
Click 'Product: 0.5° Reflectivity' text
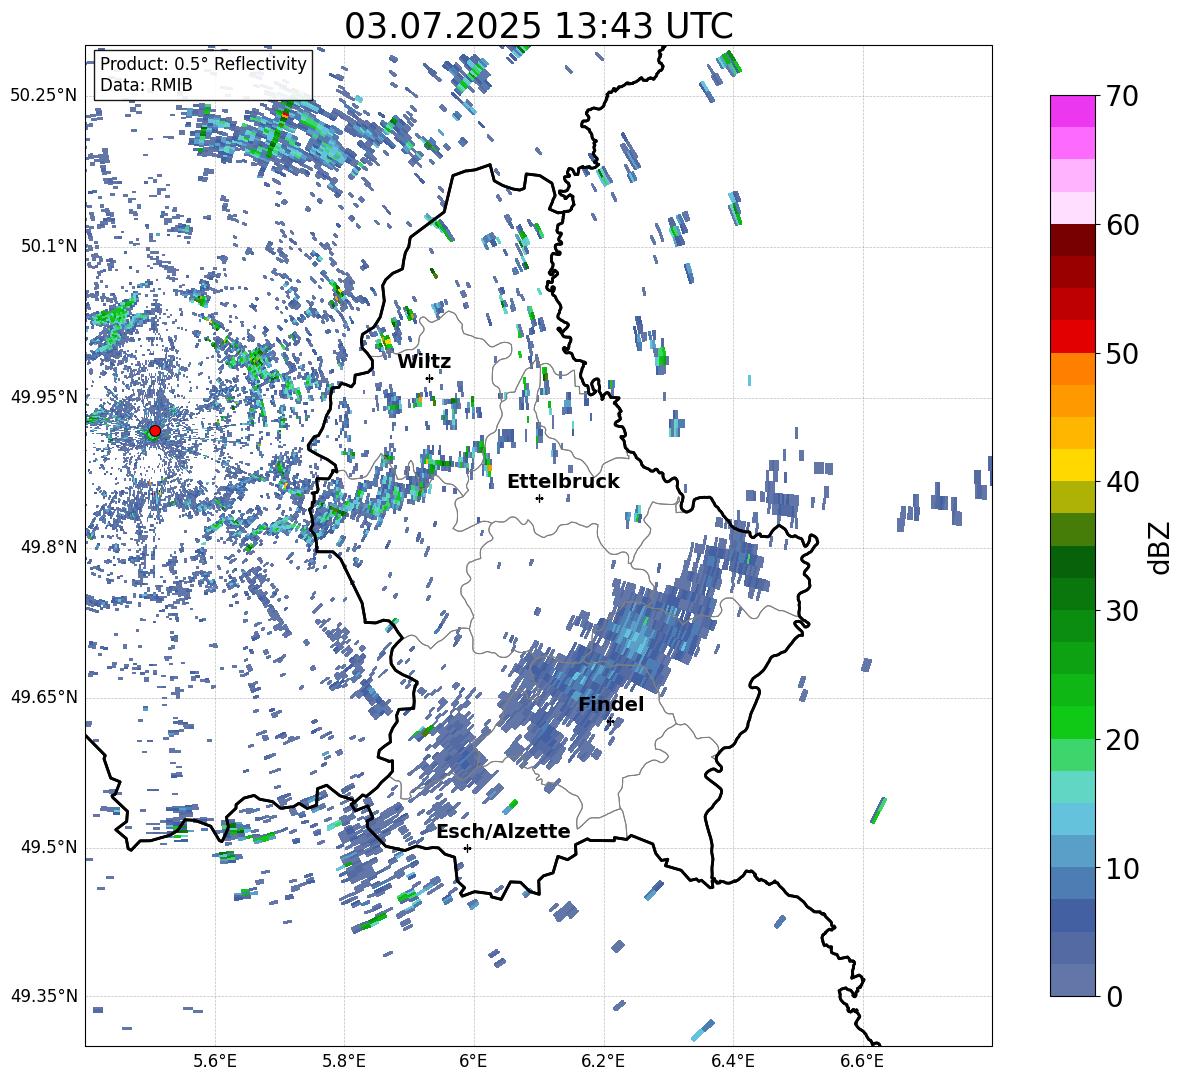tap(203, 64)
